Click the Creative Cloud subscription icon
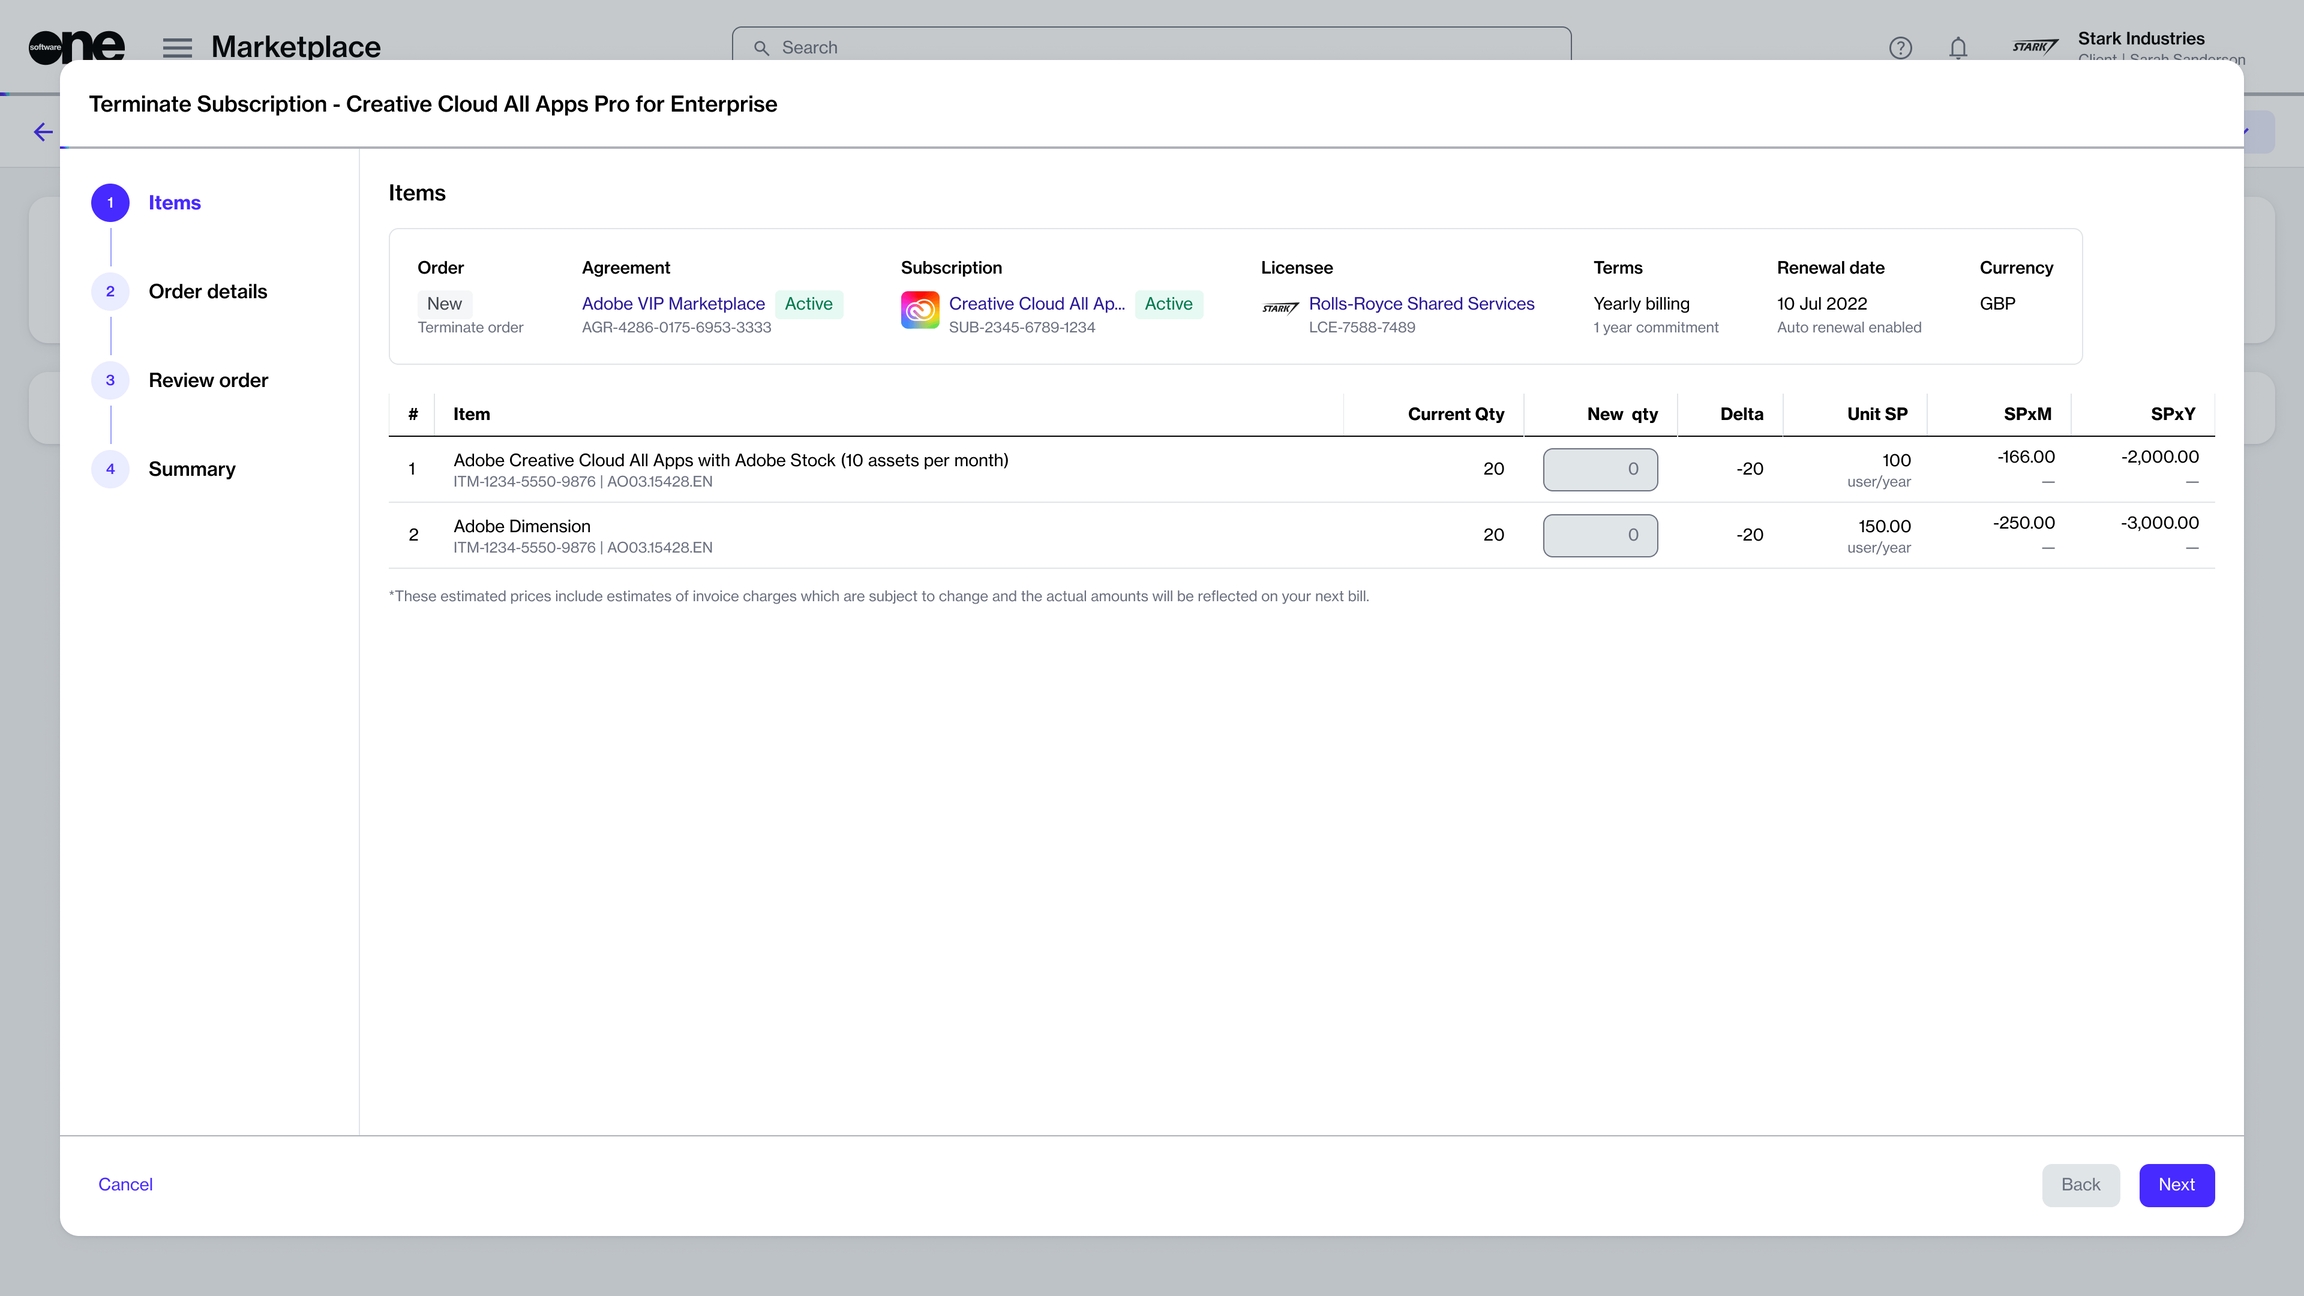 (919, 310)
